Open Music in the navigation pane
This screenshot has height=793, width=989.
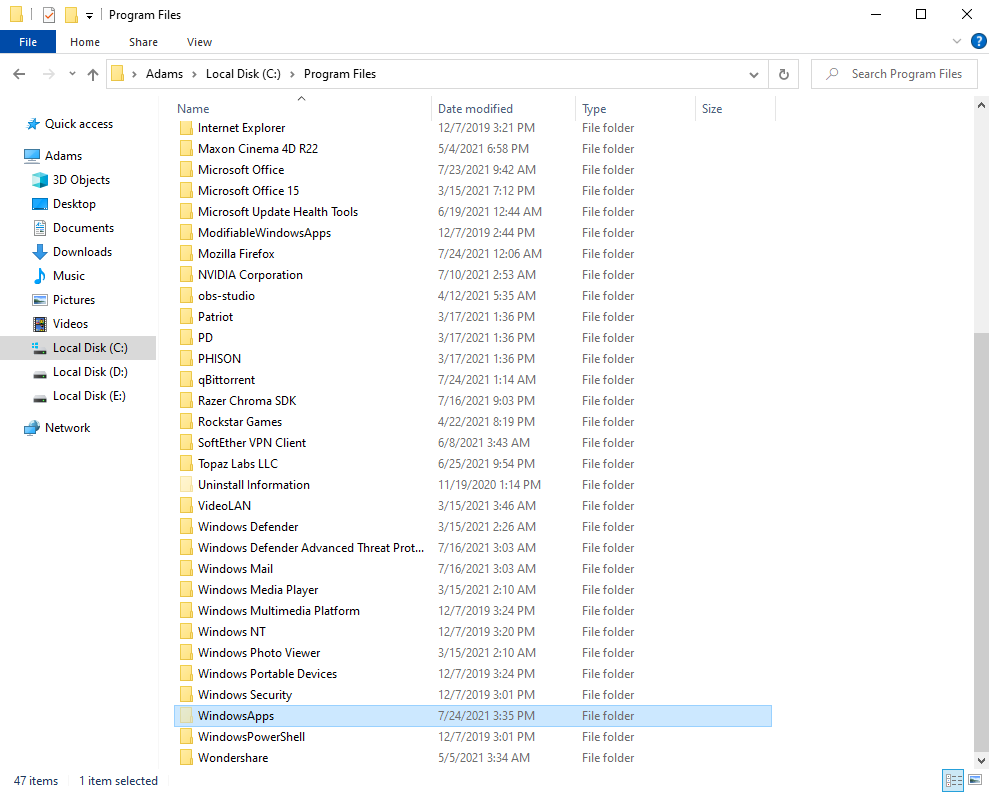point(68,276)
